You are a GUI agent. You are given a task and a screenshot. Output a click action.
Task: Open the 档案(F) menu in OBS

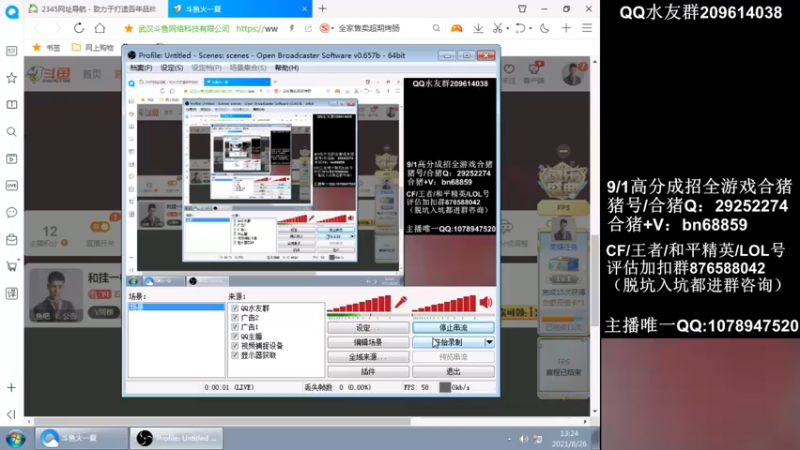coord(141,67)
